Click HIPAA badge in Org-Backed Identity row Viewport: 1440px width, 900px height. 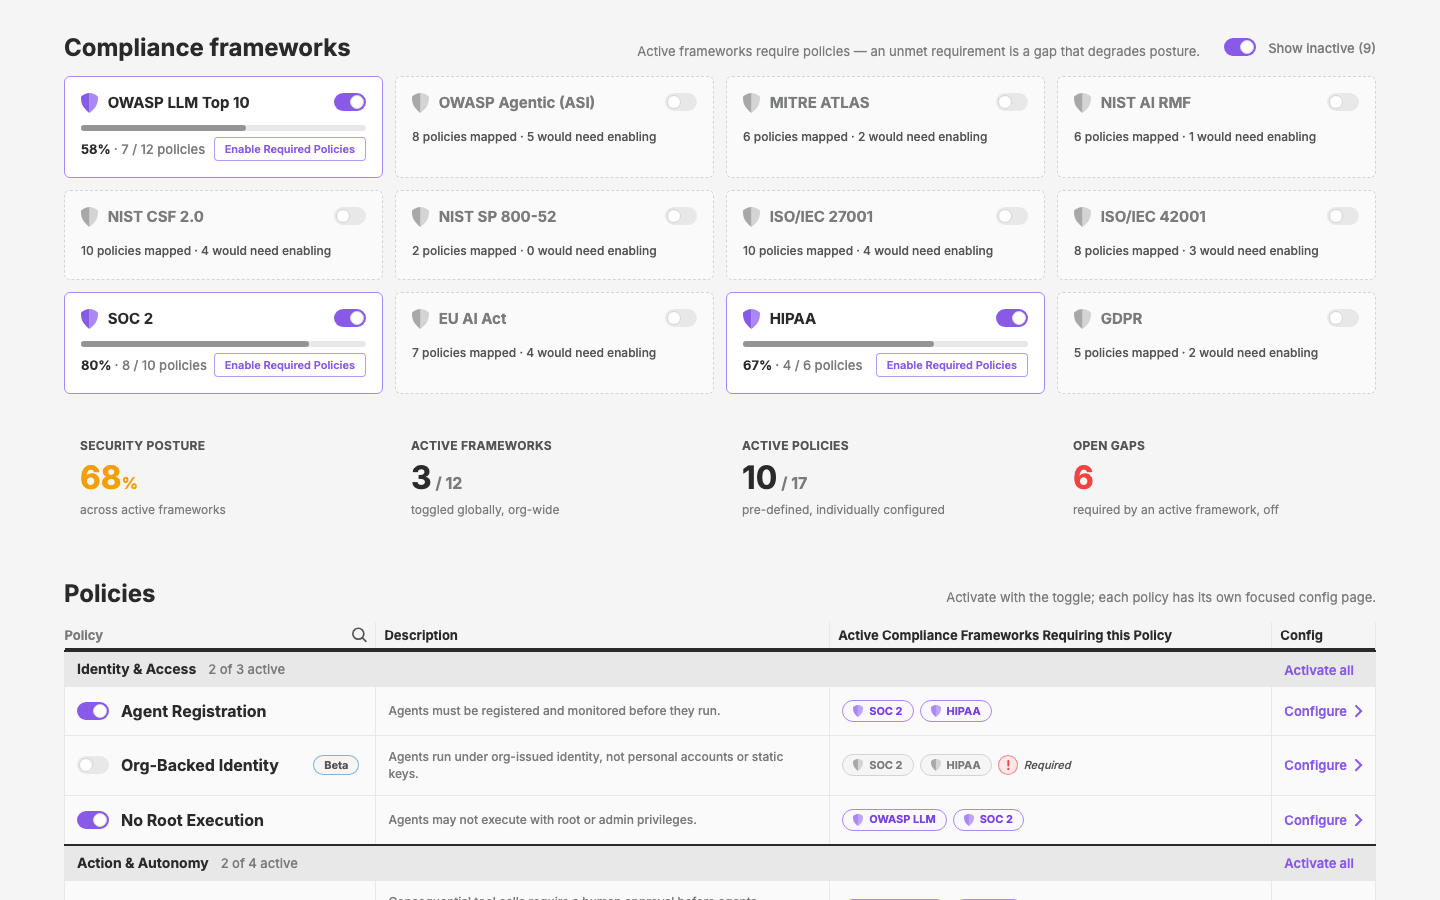click(956, 765)
